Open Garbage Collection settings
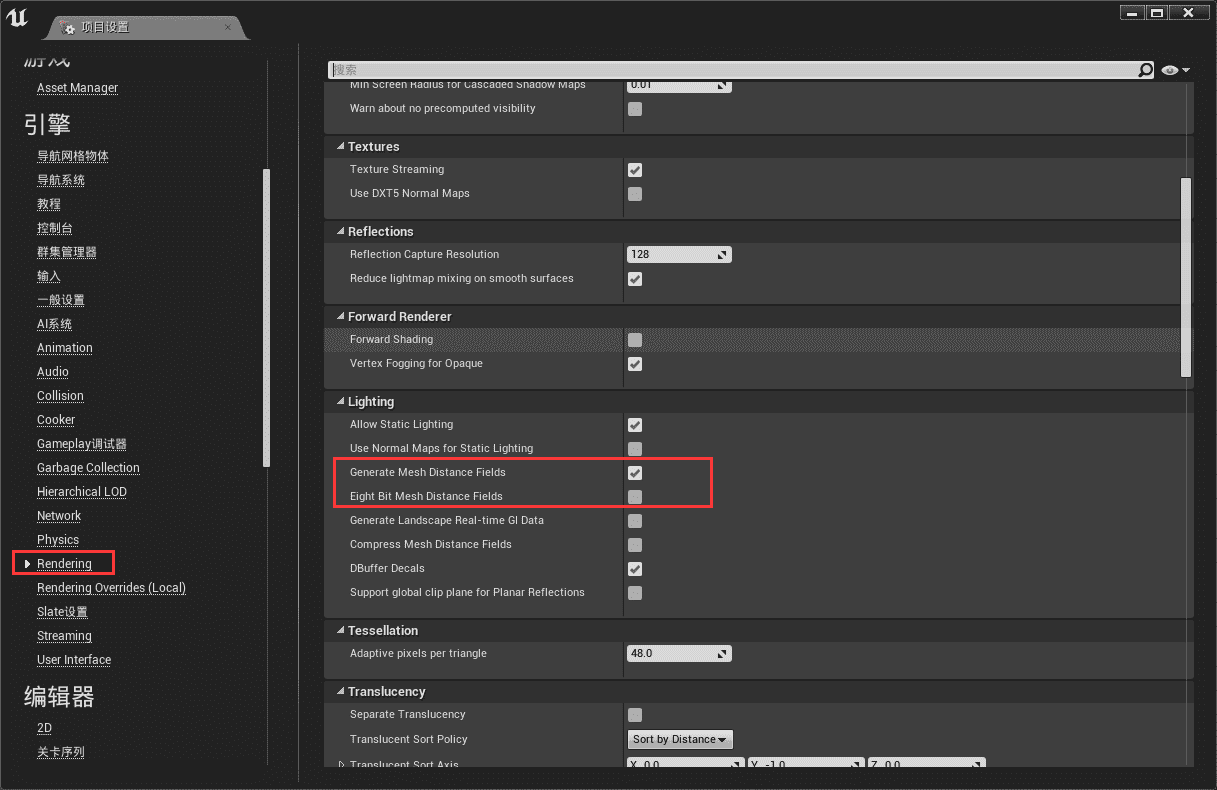This screenshot has width=1217, height=790. pyautogui.click(x=88, y=468)
